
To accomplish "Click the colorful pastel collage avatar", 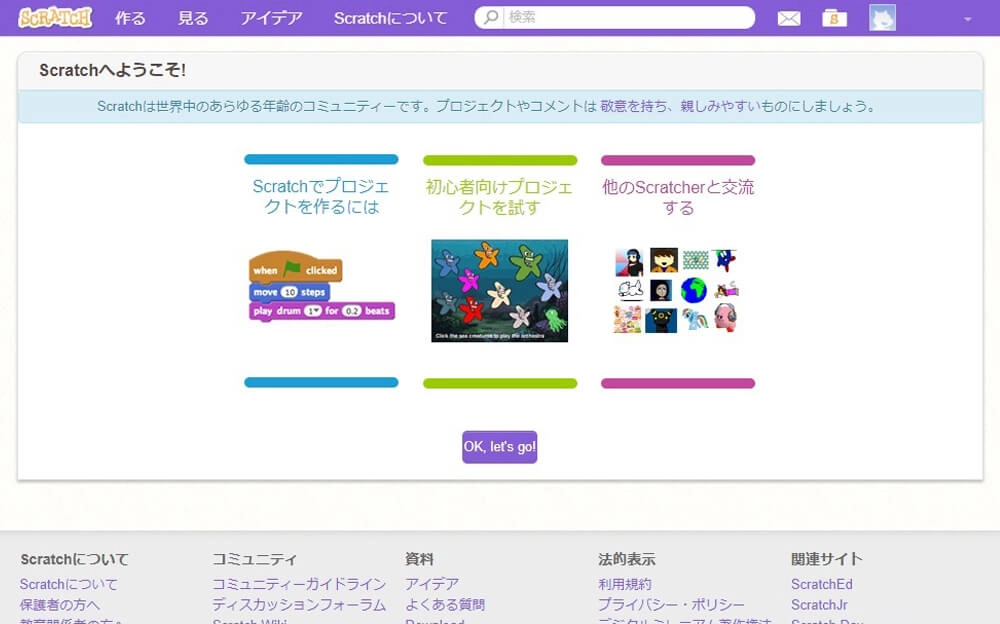I will (628, 319).
